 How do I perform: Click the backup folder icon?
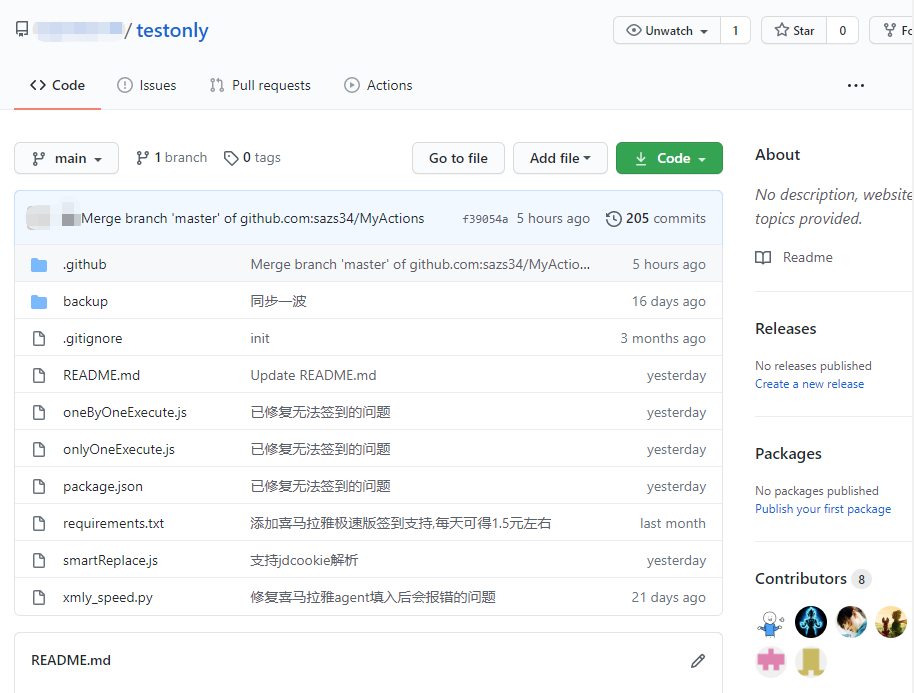click(x=39, y=302)
